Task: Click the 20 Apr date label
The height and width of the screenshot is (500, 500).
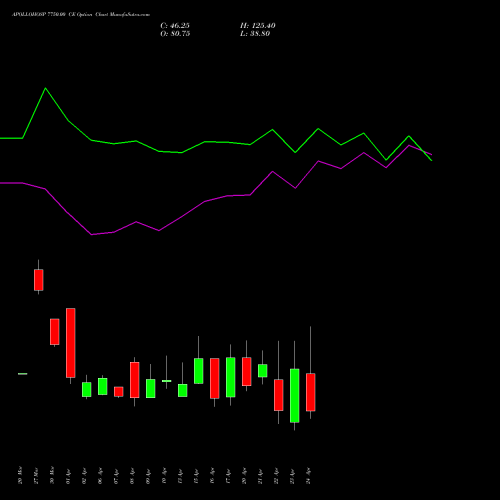Action: coord(244,476)
